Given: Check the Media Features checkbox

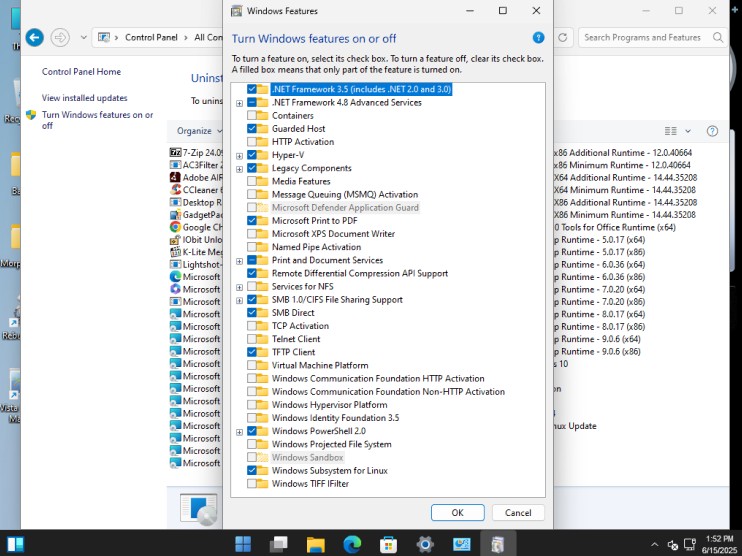Looking at the screenshot, I should point(252,181).
